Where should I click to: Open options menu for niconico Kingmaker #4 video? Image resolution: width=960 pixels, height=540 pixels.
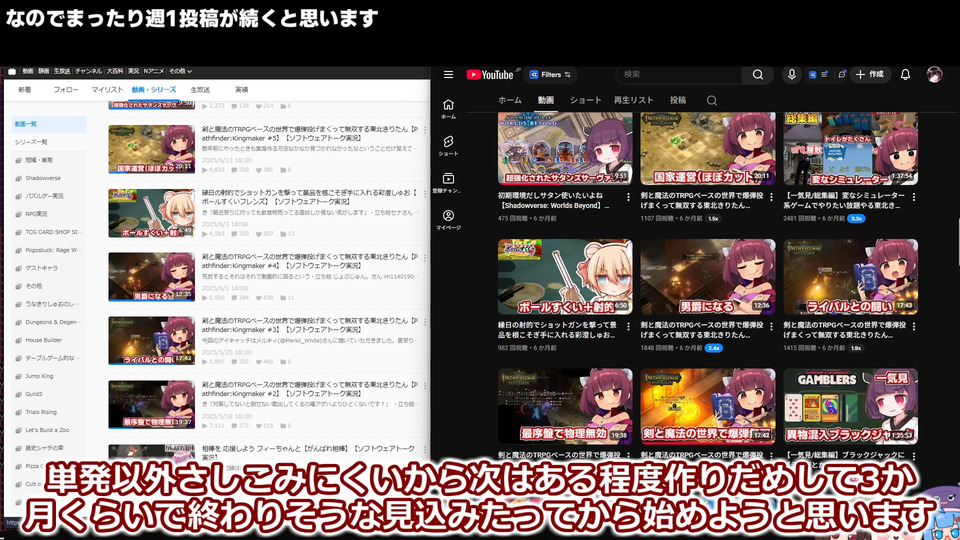click(x=425, y=258)
